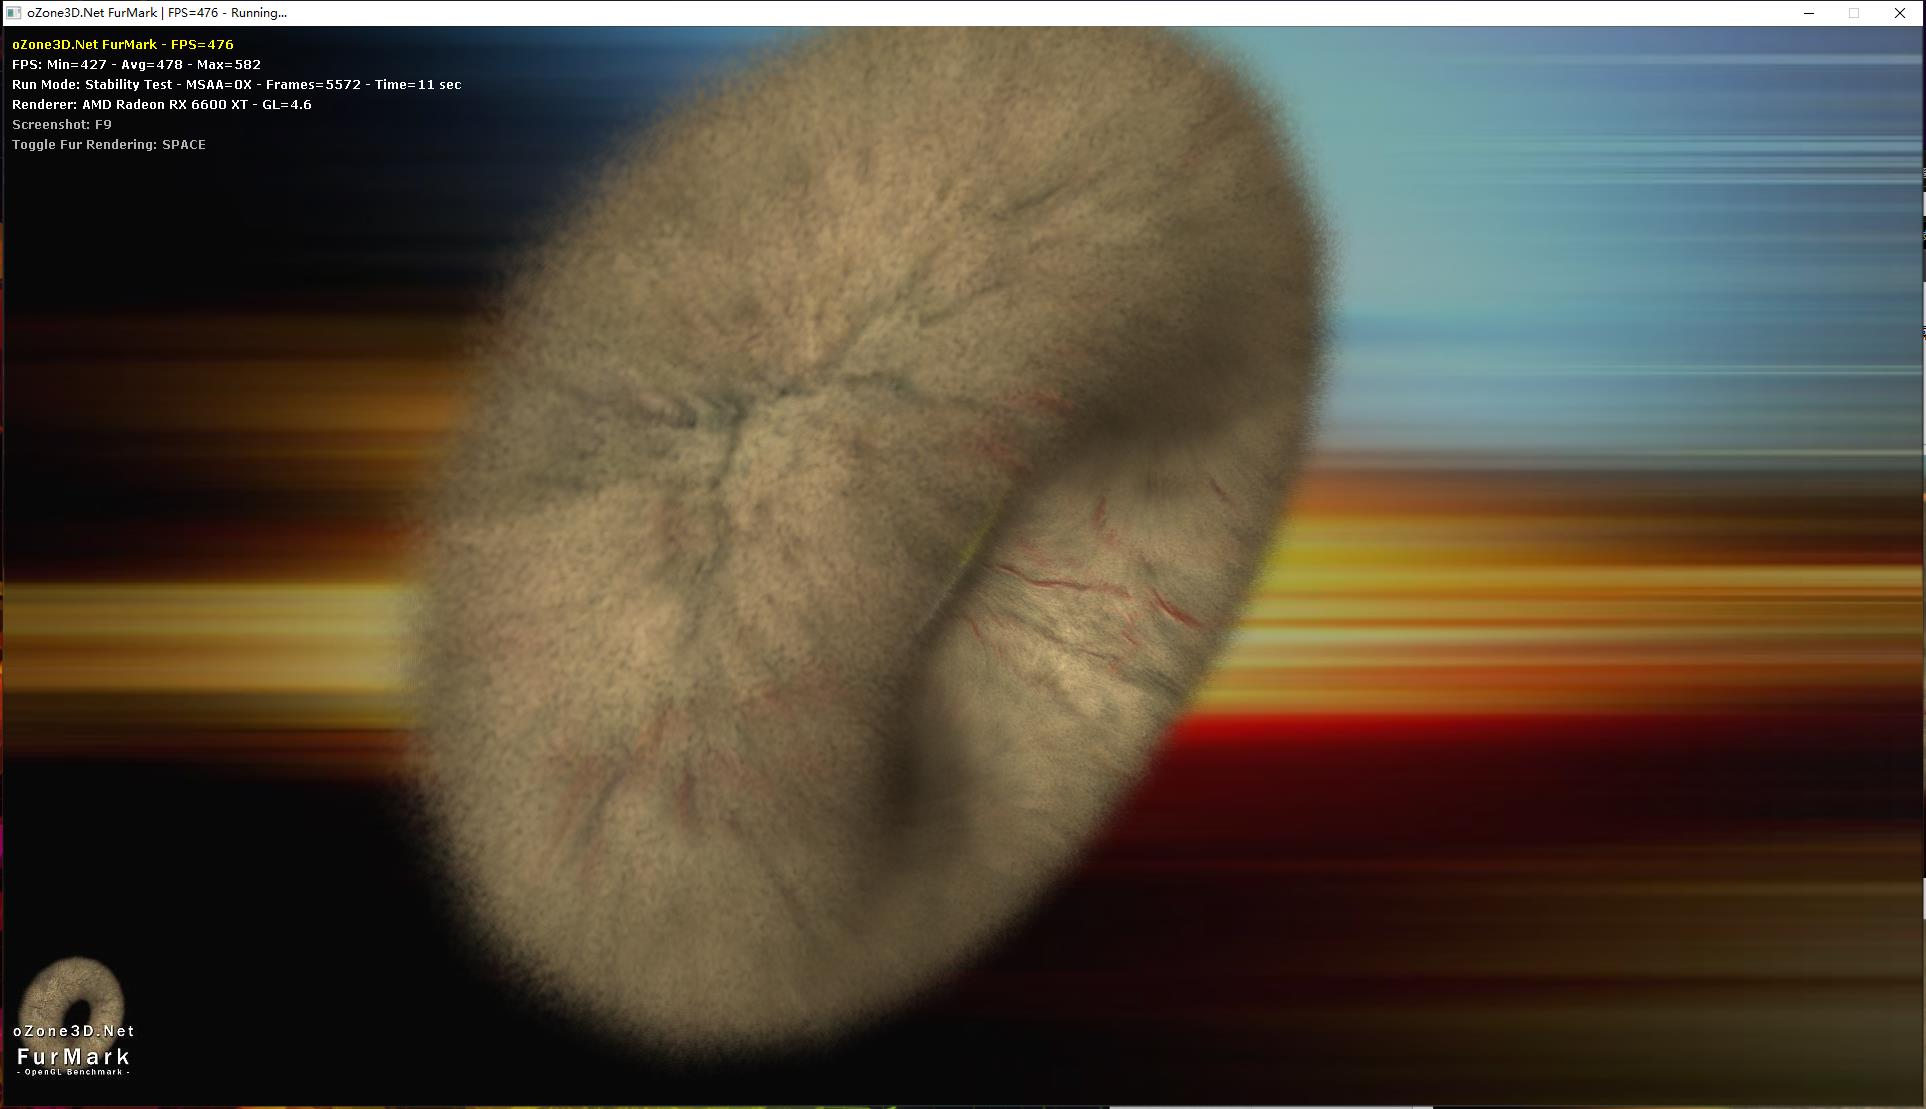This screenshot has width=1926, height=1109.
Task: Click the OpenGL Benchmark subtitle under logo
Action: tap(73, 1072)
